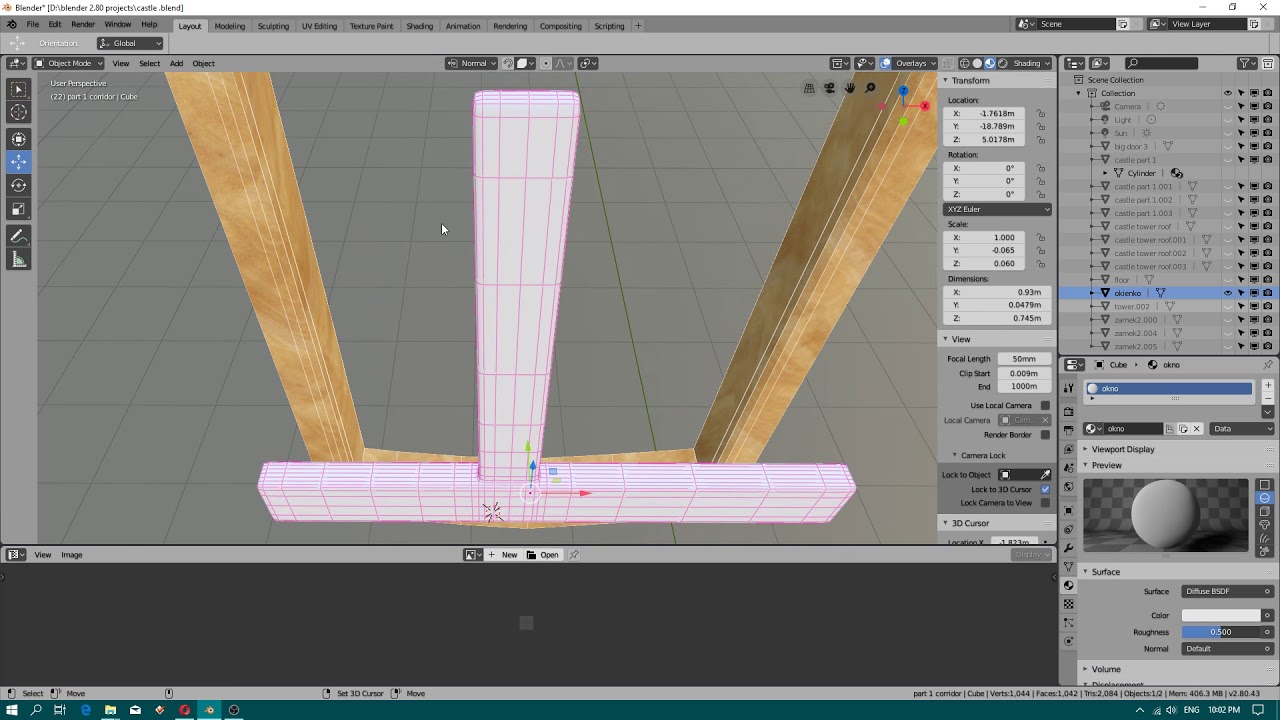Screen dimensions: 1280x720
Task: Choose the Rotate tool in toolbar
Action: coord(18,185)
